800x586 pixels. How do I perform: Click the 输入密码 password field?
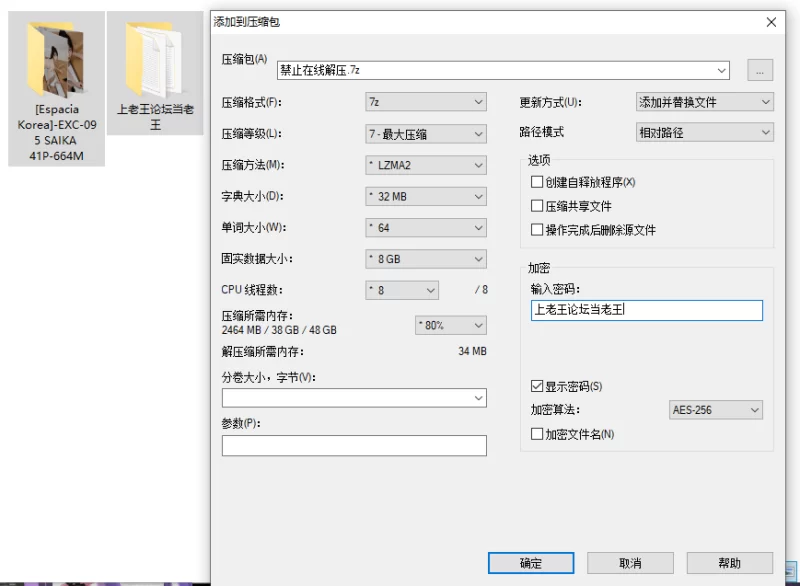(646, 310)
